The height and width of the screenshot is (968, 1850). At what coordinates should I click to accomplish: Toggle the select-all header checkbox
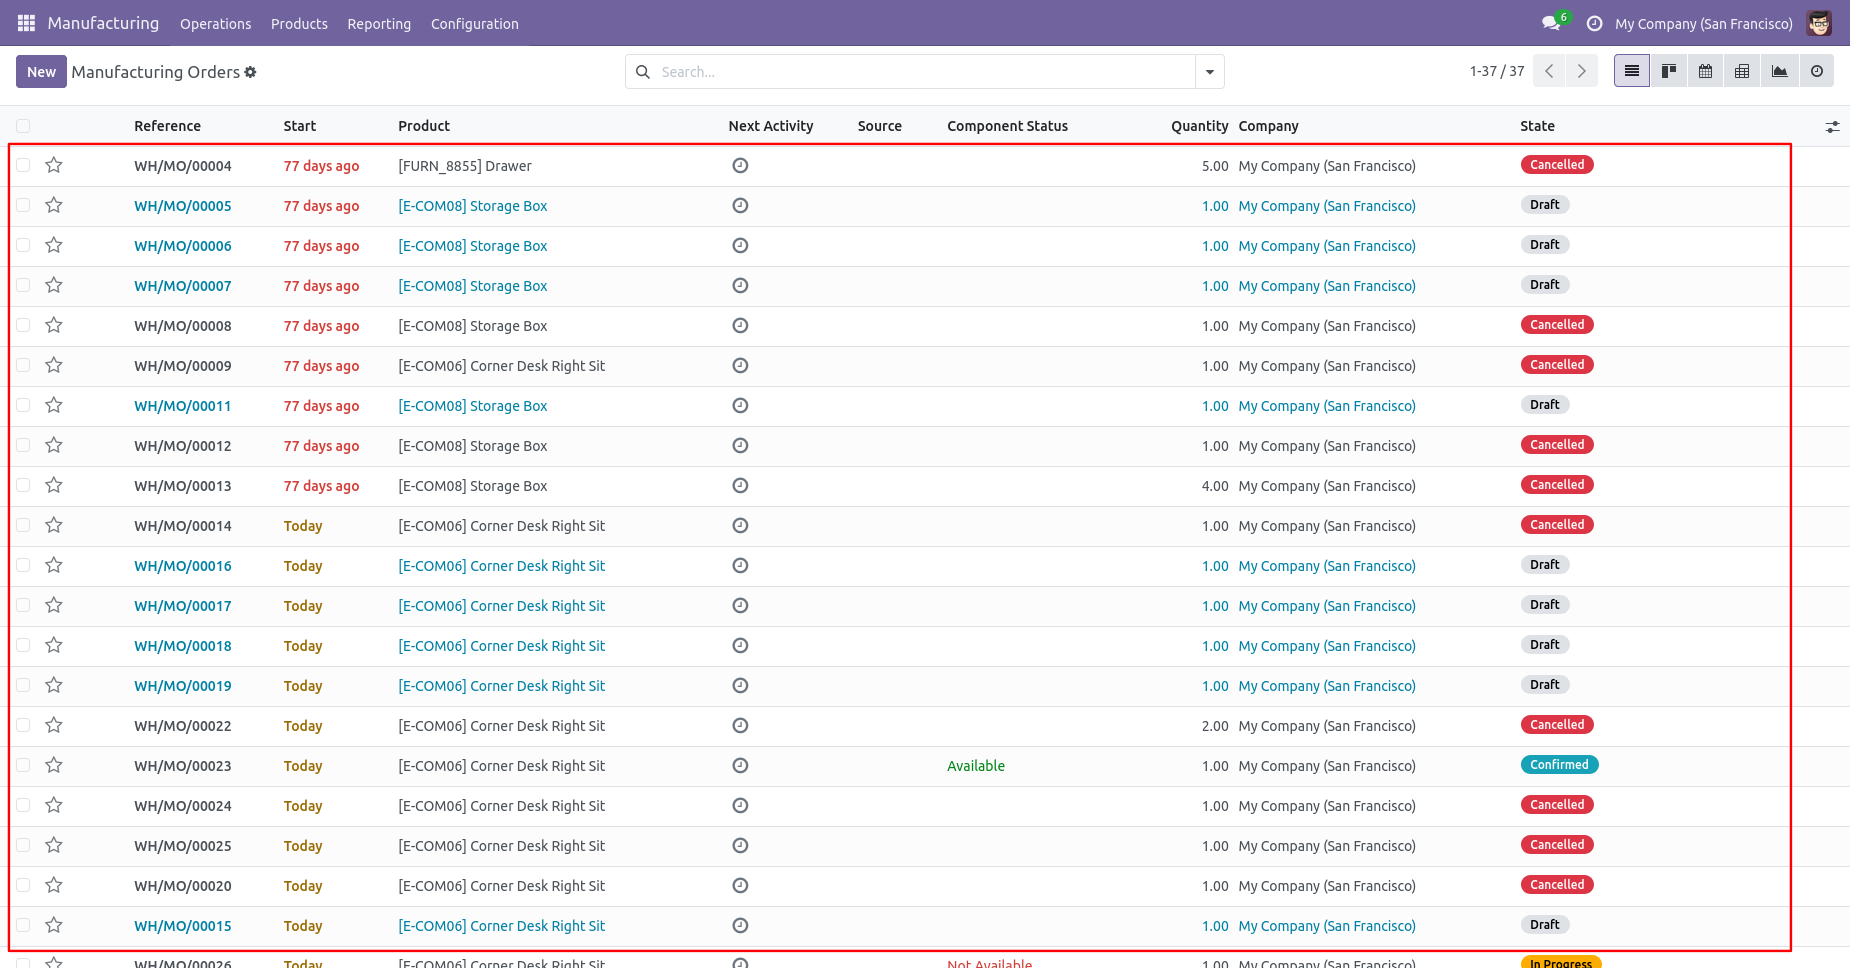pyautogui.click(x=23, y=126)
